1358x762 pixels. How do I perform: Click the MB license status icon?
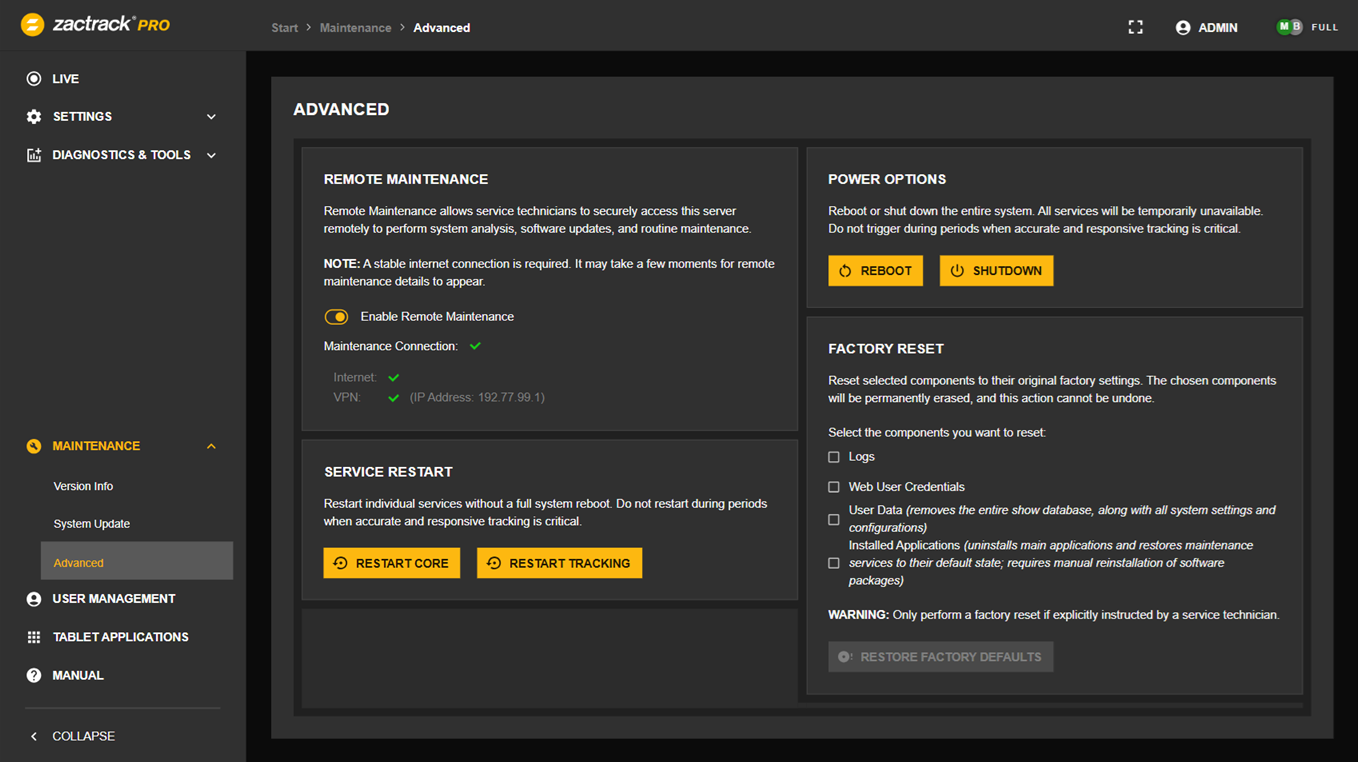(x=1290, y=27)
